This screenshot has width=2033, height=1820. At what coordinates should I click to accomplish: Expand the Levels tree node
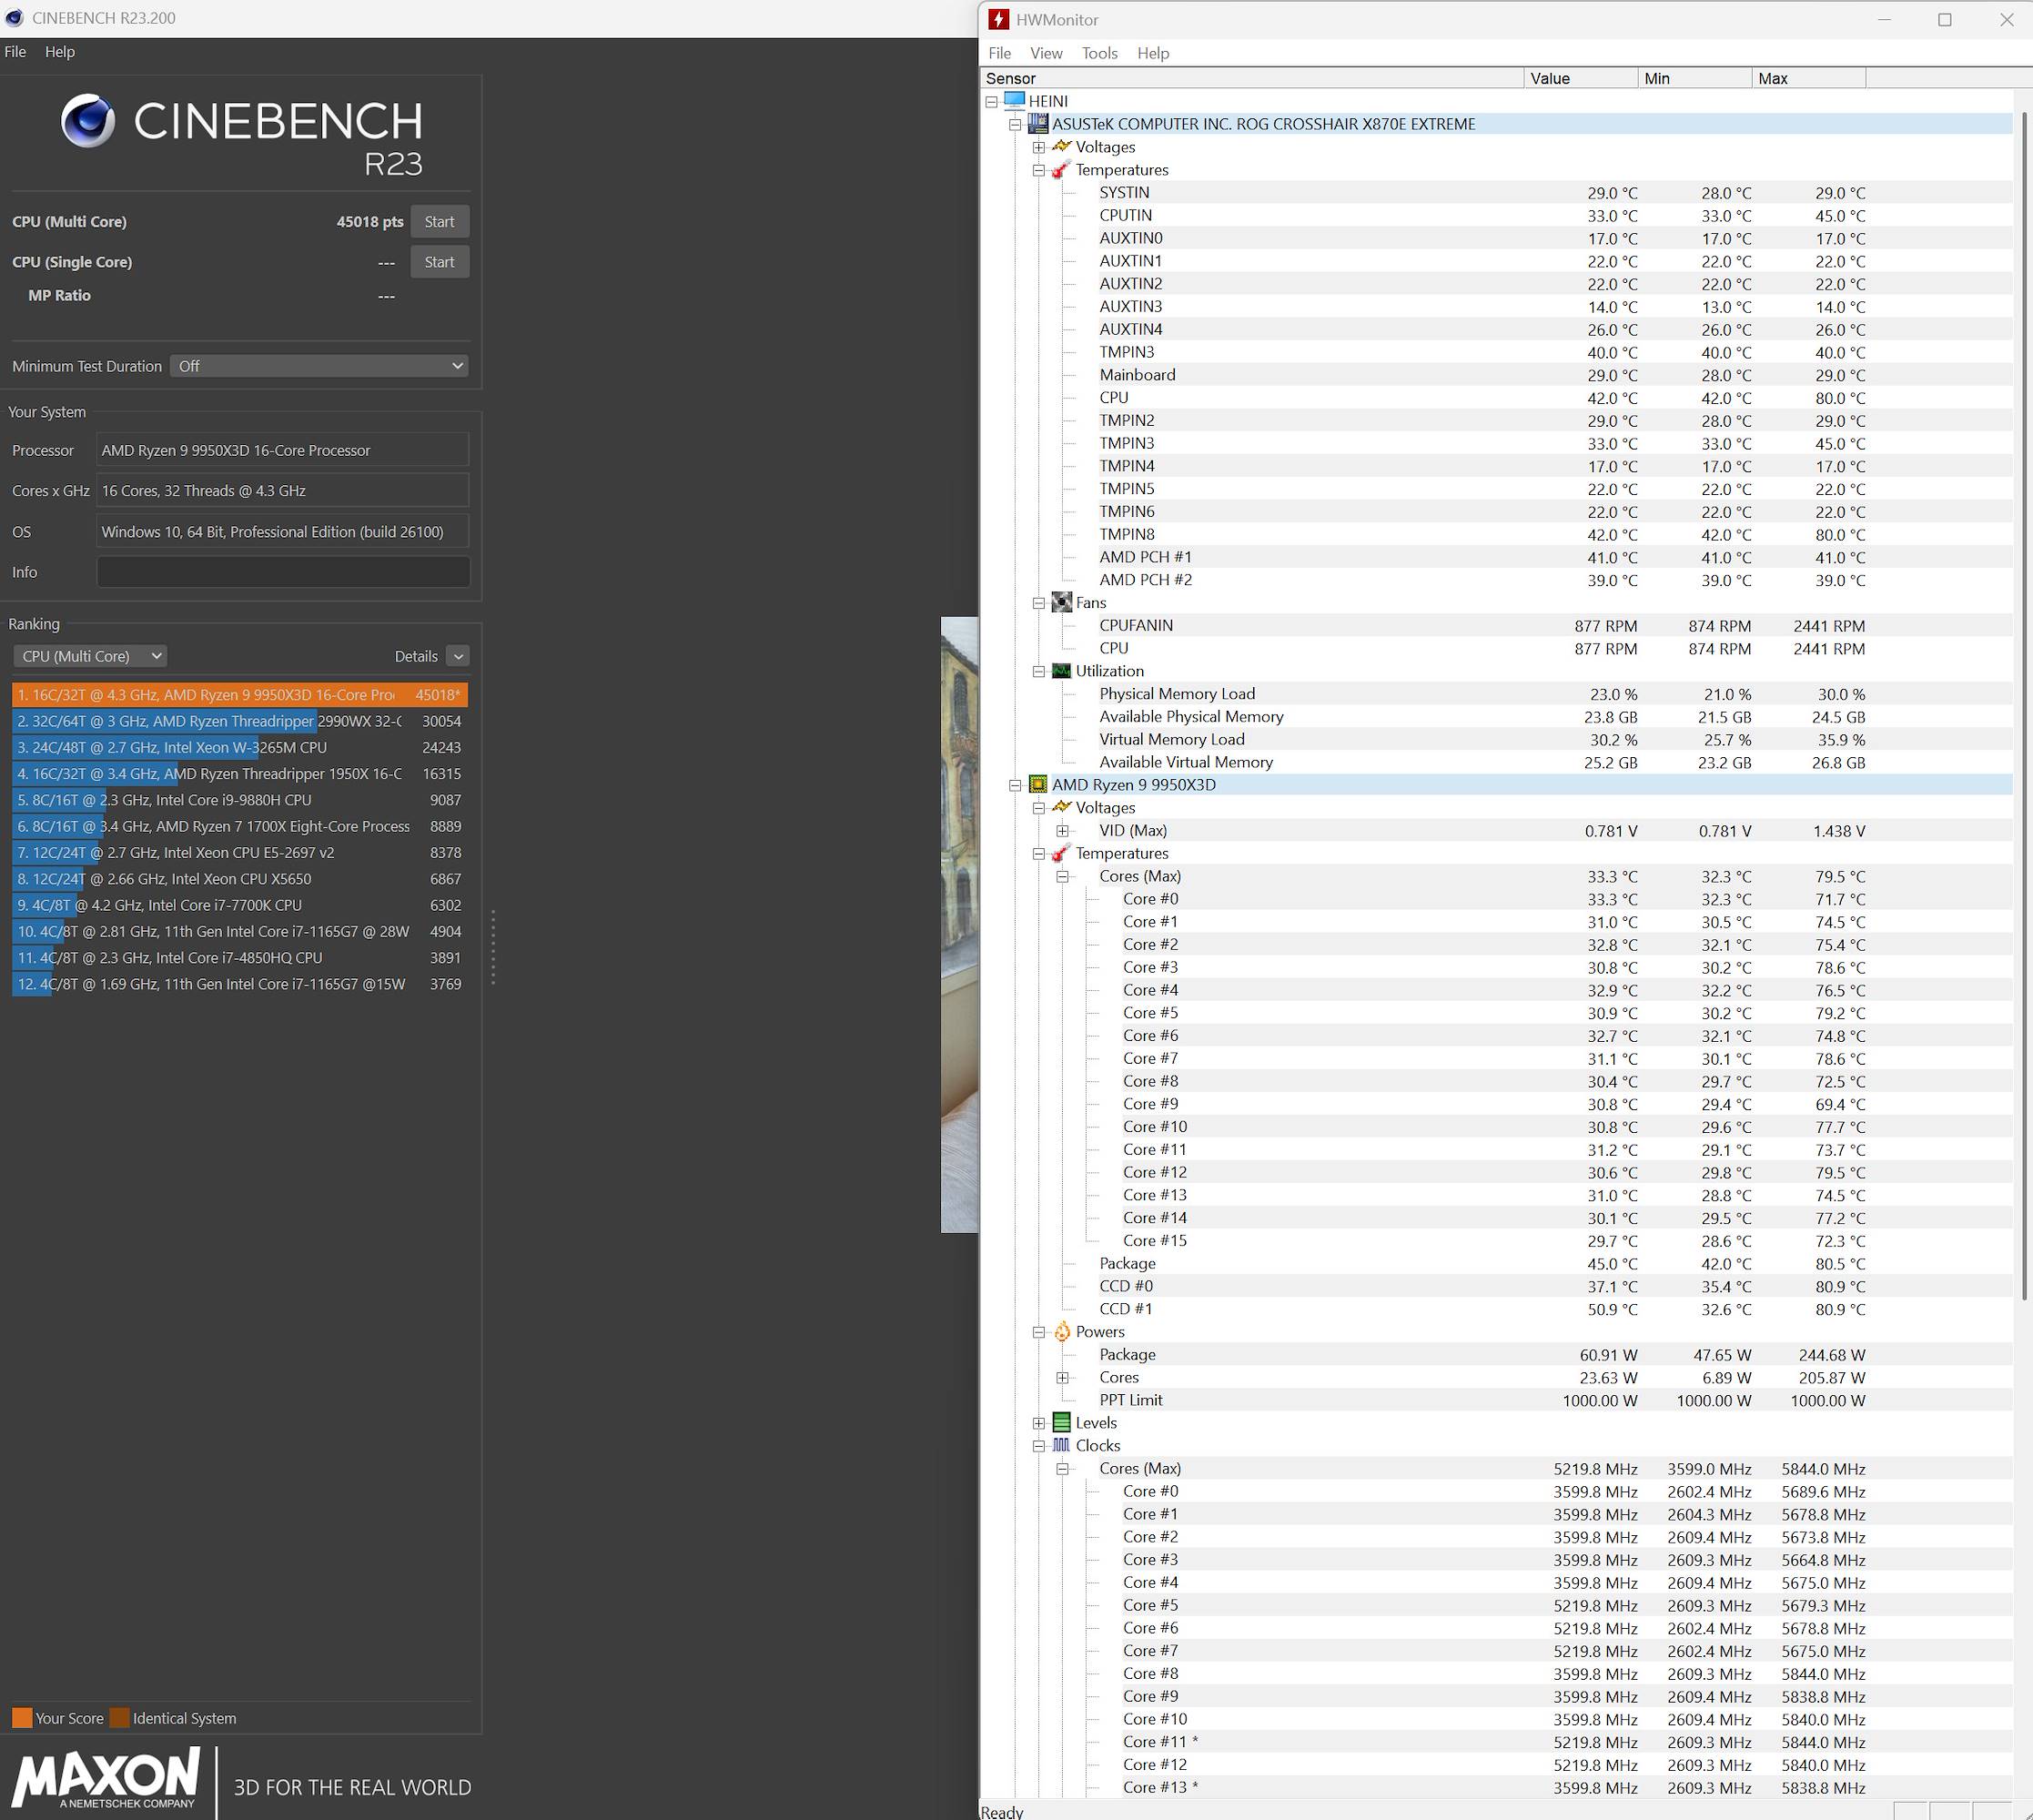click(x=1039, y=1423)
